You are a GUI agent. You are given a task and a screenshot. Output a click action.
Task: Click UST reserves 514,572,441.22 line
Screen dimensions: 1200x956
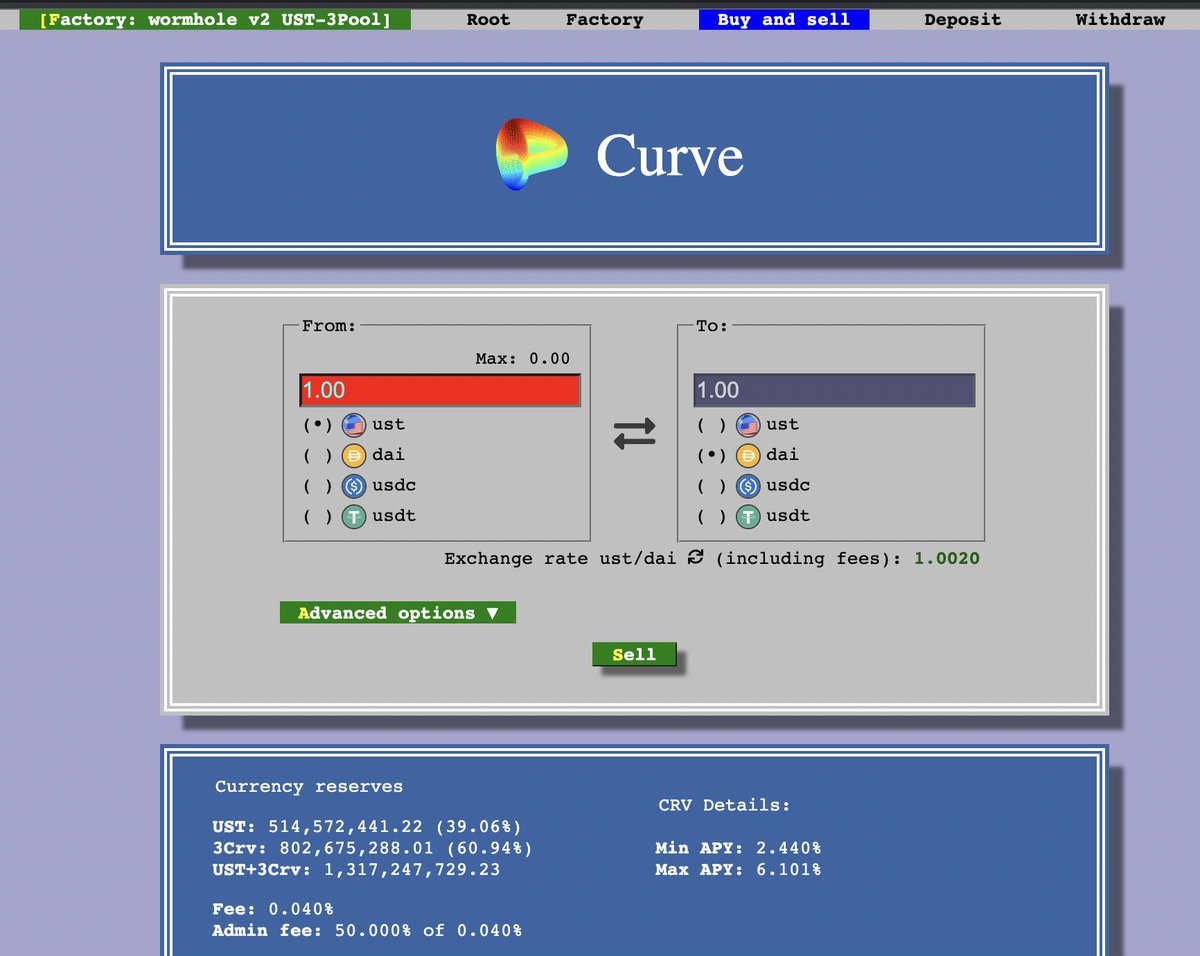coord(367,827)
